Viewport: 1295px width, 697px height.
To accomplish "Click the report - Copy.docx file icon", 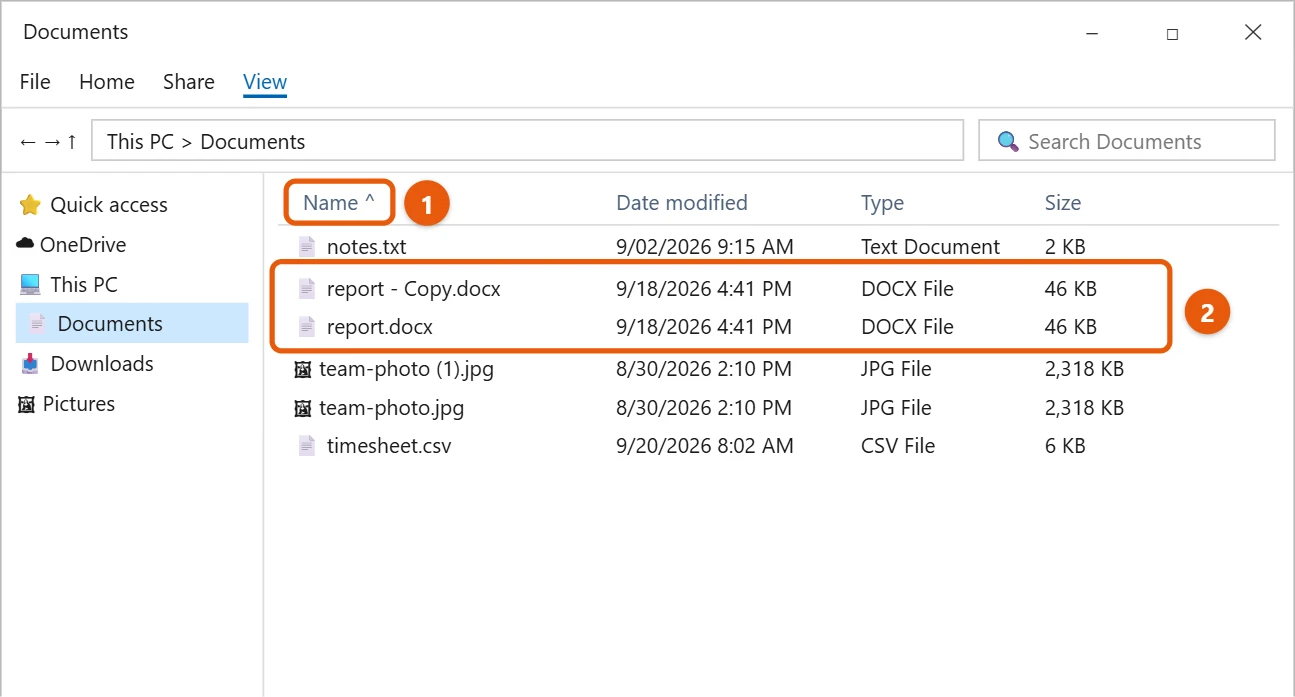I will pyautogui.click(x=307, y=289).
